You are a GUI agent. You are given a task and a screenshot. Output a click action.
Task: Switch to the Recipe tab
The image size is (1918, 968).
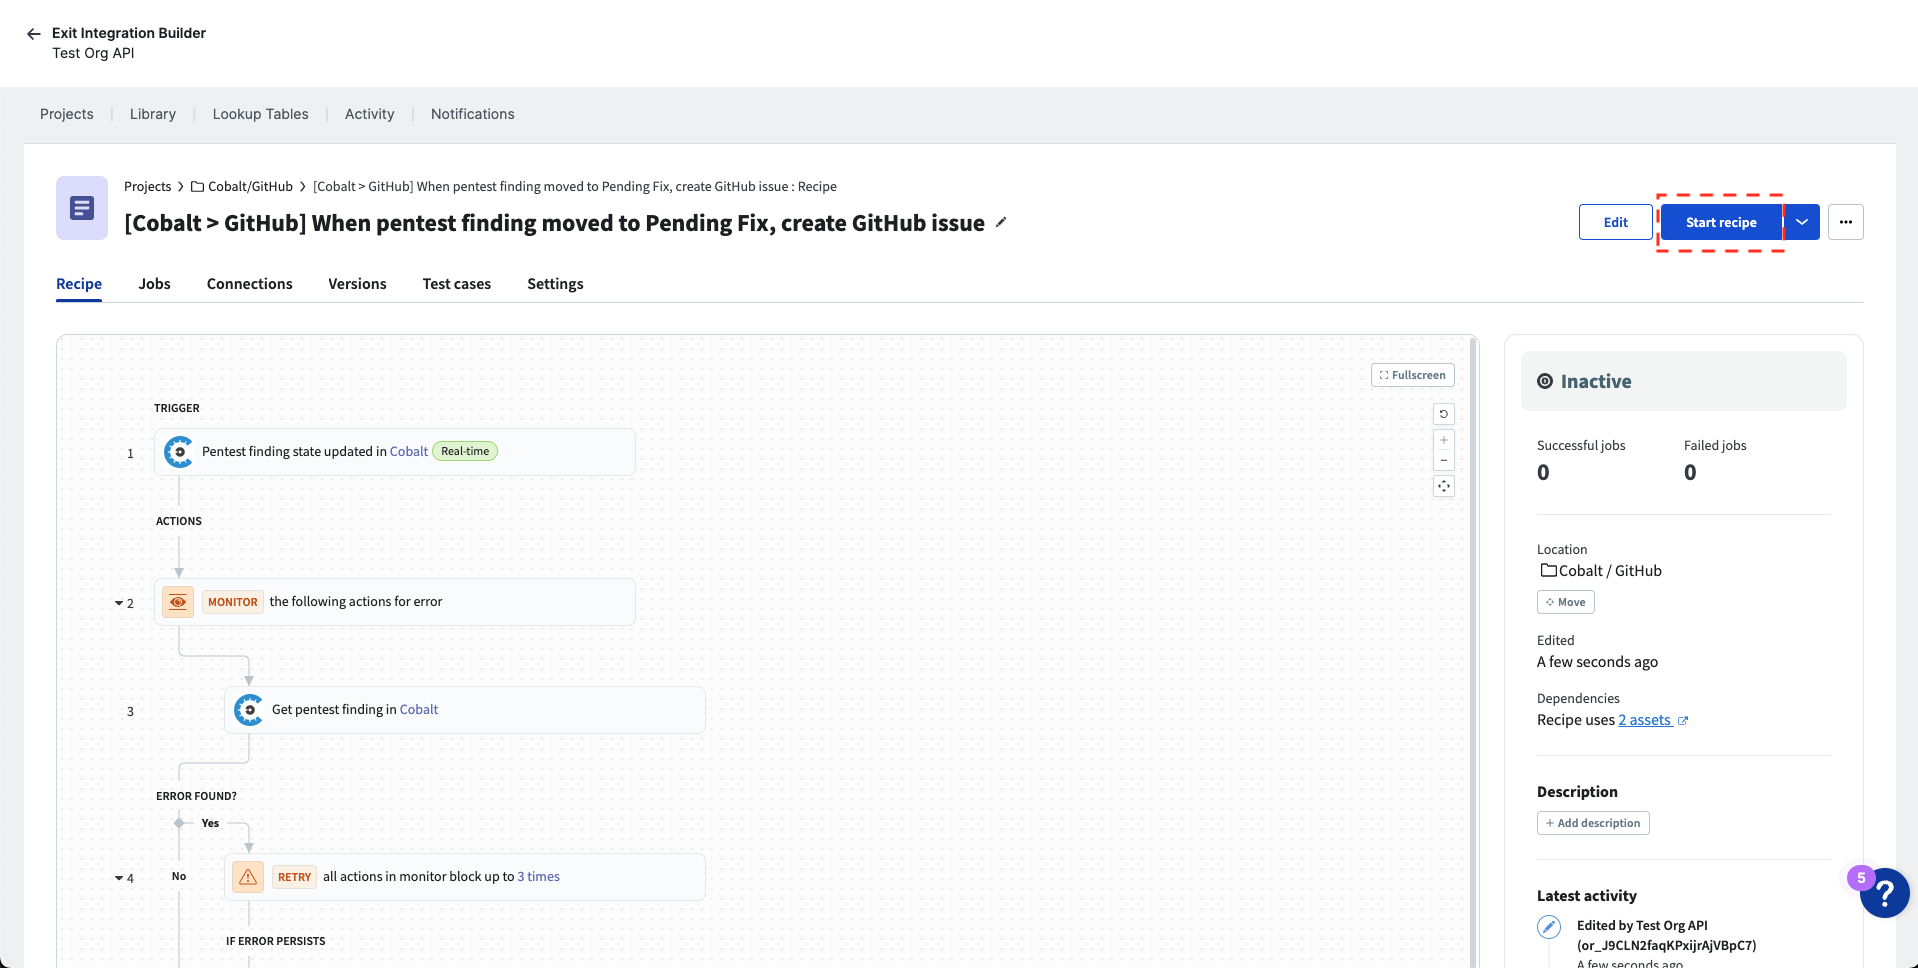[79, 284]
